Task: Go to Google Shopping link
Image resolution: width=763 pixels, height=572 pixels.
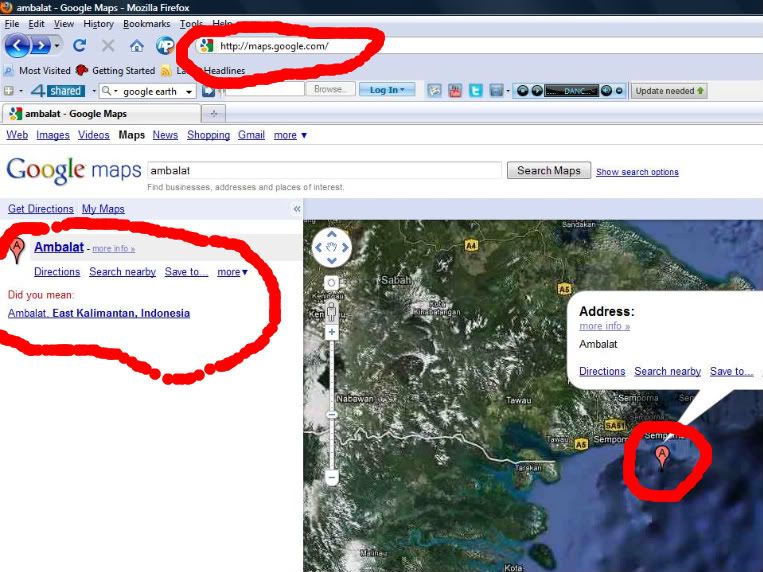Action: 208,135
